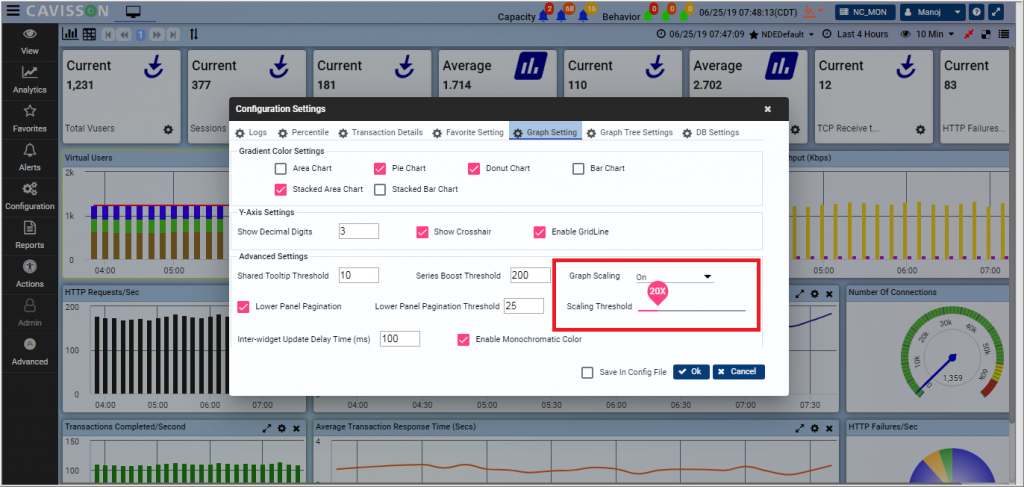This screenshot has width=1024, height=487.
Task: Click Capacity blue bell with badge 16
Action: point(584,14)
